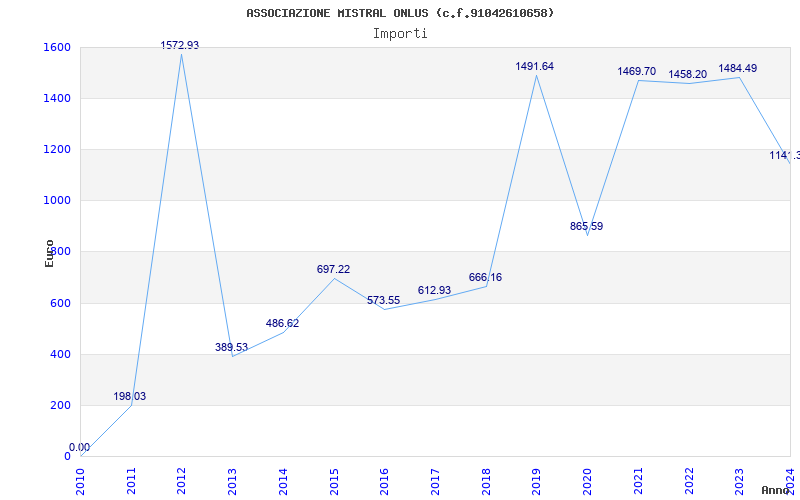Select the 612.93 data label

click(x=434, y=290)
